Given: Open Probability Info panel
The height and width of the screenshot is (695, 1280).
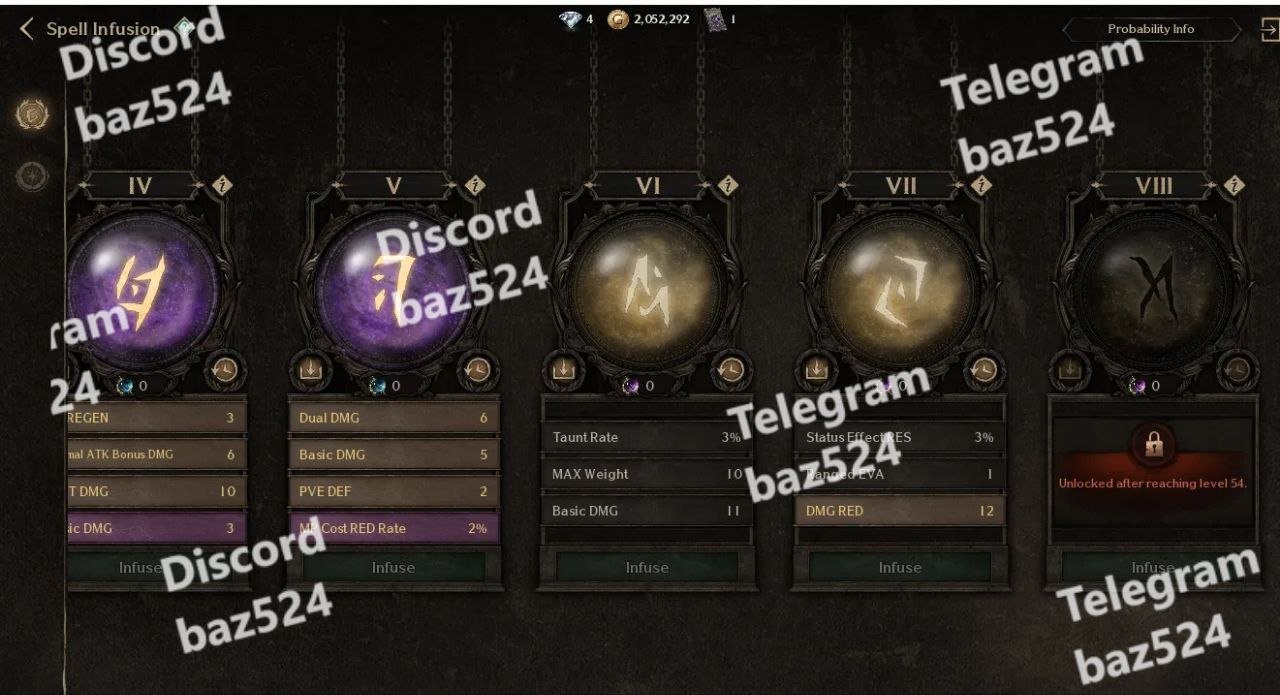Looking at the screenshot, I should coord(1151,29).
